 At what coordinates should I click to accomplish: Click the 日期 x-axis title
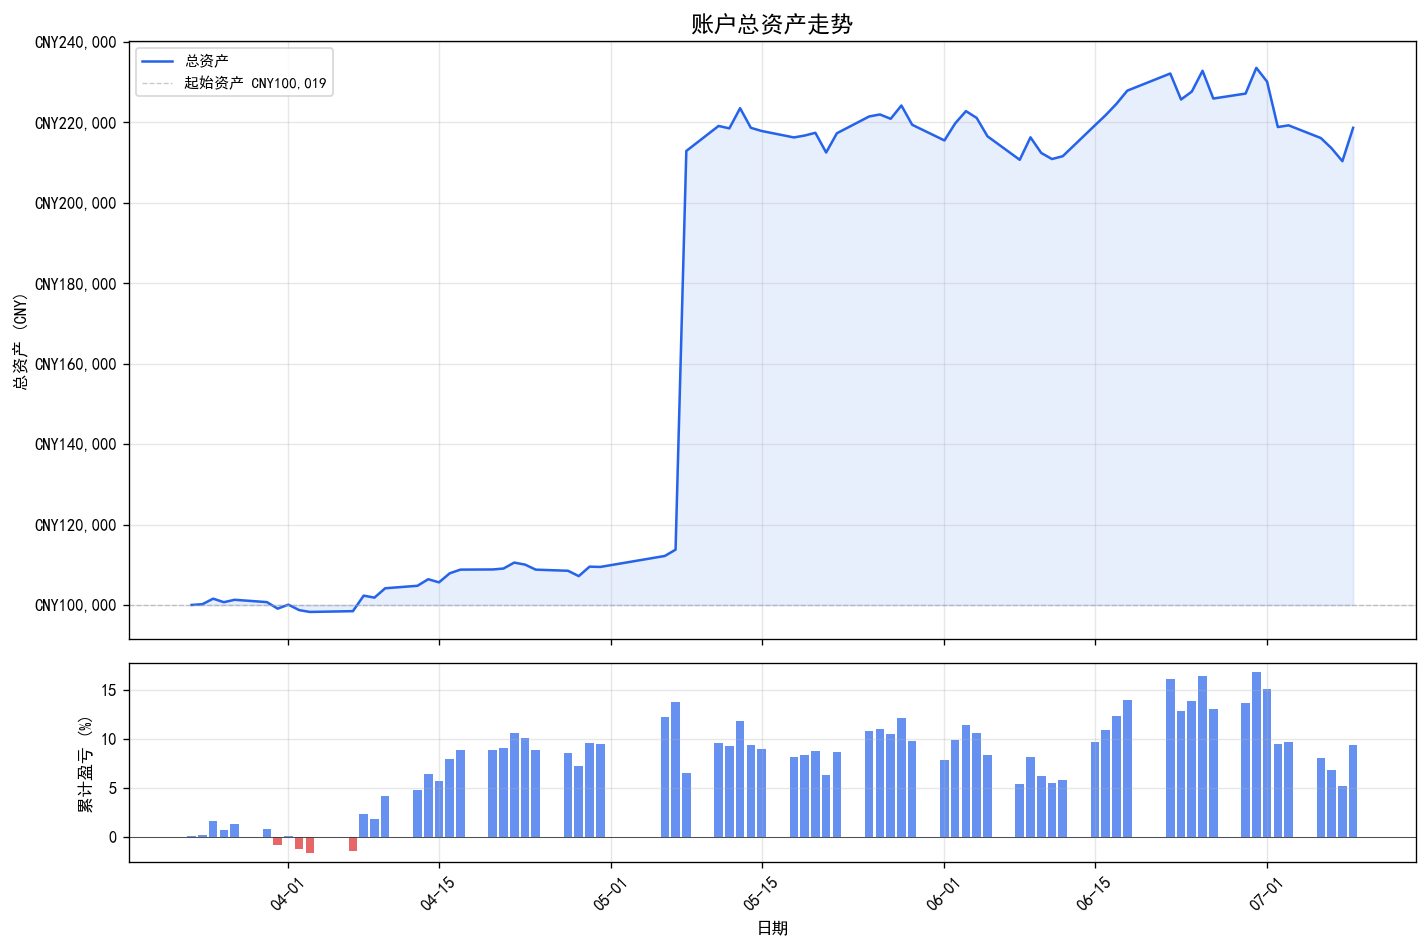click(772, 928)
